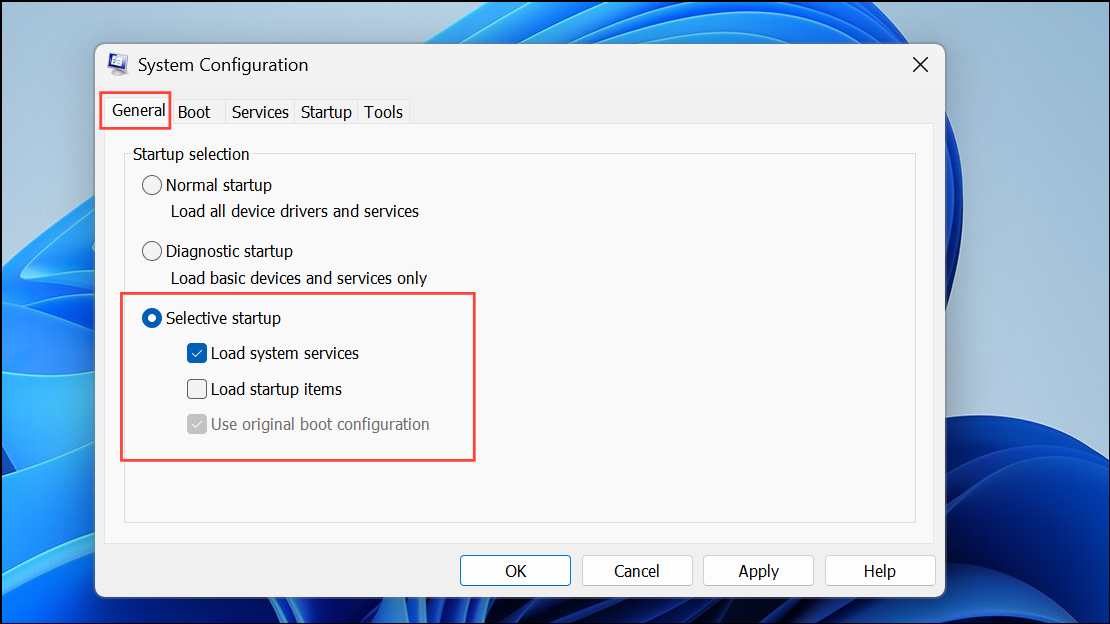Click the 'Startup selection' group label
Image resolution: width=1110 pixels, height=624 pixels.
coord(191,154)
